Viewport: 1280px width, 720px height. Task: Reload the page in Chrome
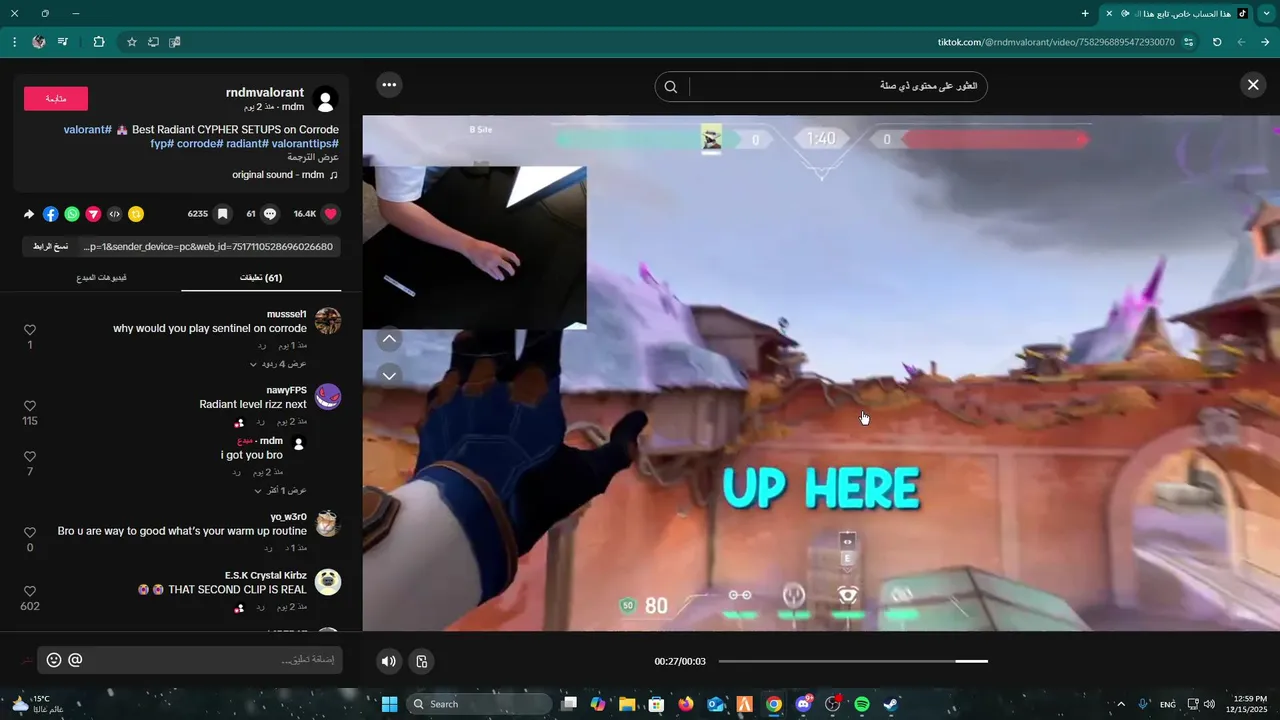pos(1217,42)
